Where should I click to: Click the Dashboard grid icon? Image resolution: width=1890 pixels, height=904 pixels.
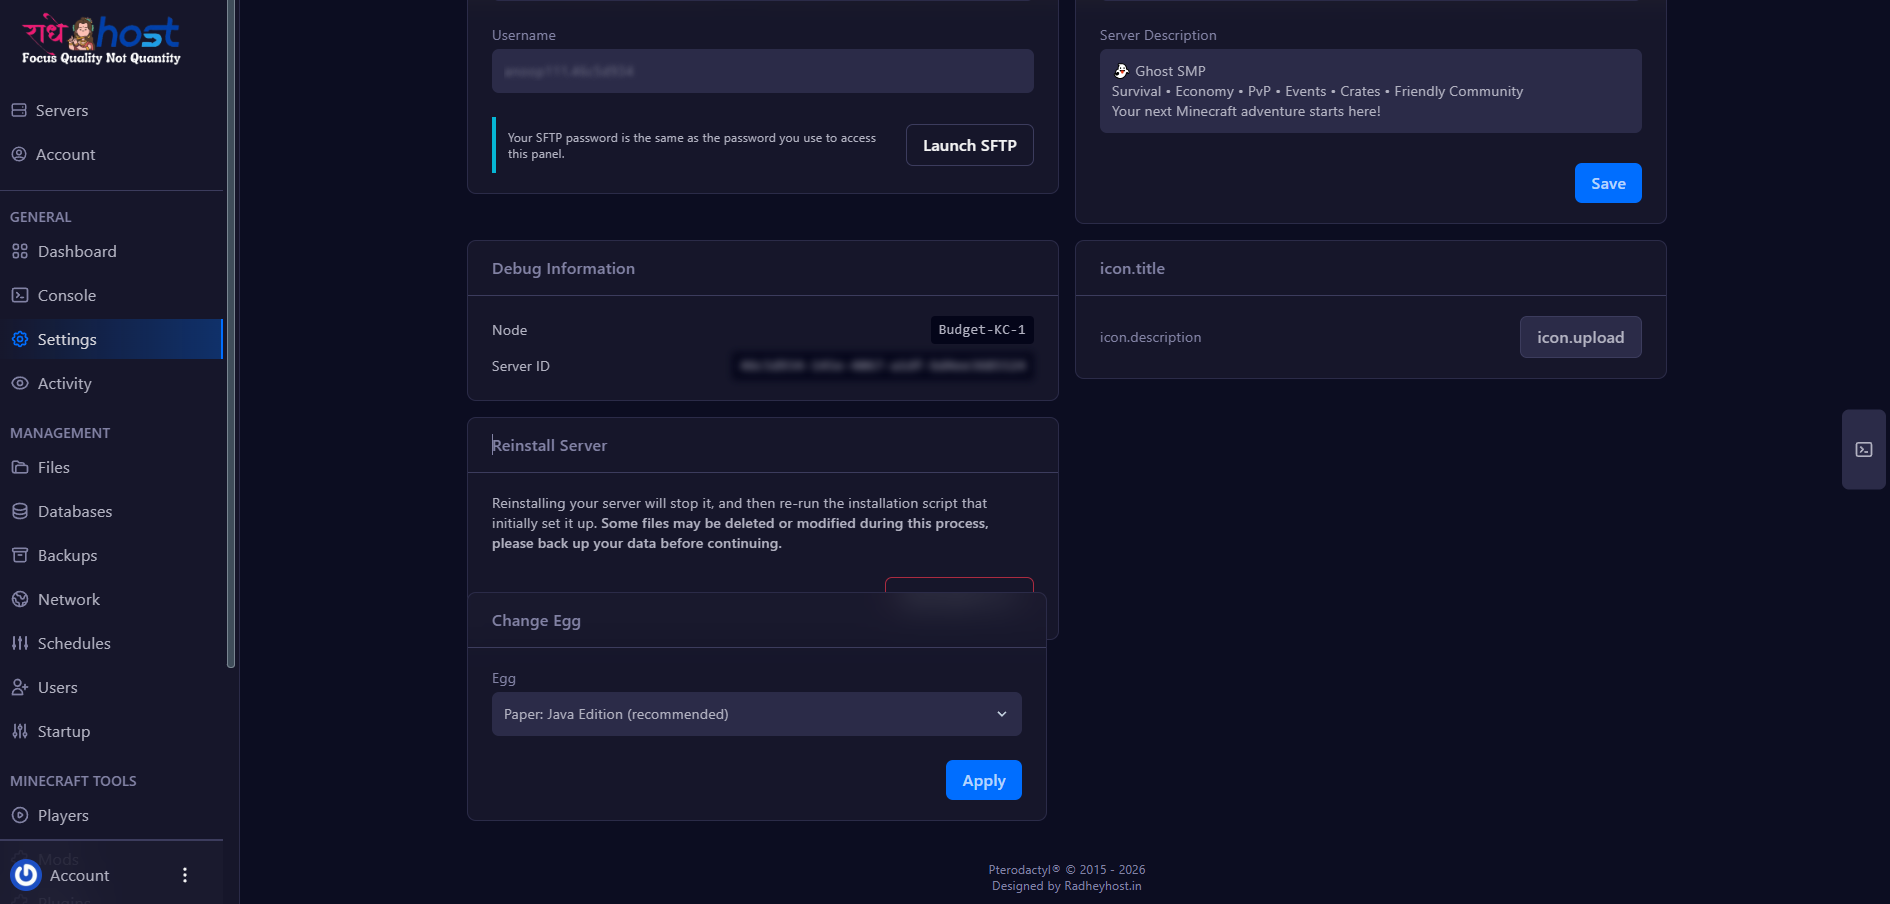20,251
